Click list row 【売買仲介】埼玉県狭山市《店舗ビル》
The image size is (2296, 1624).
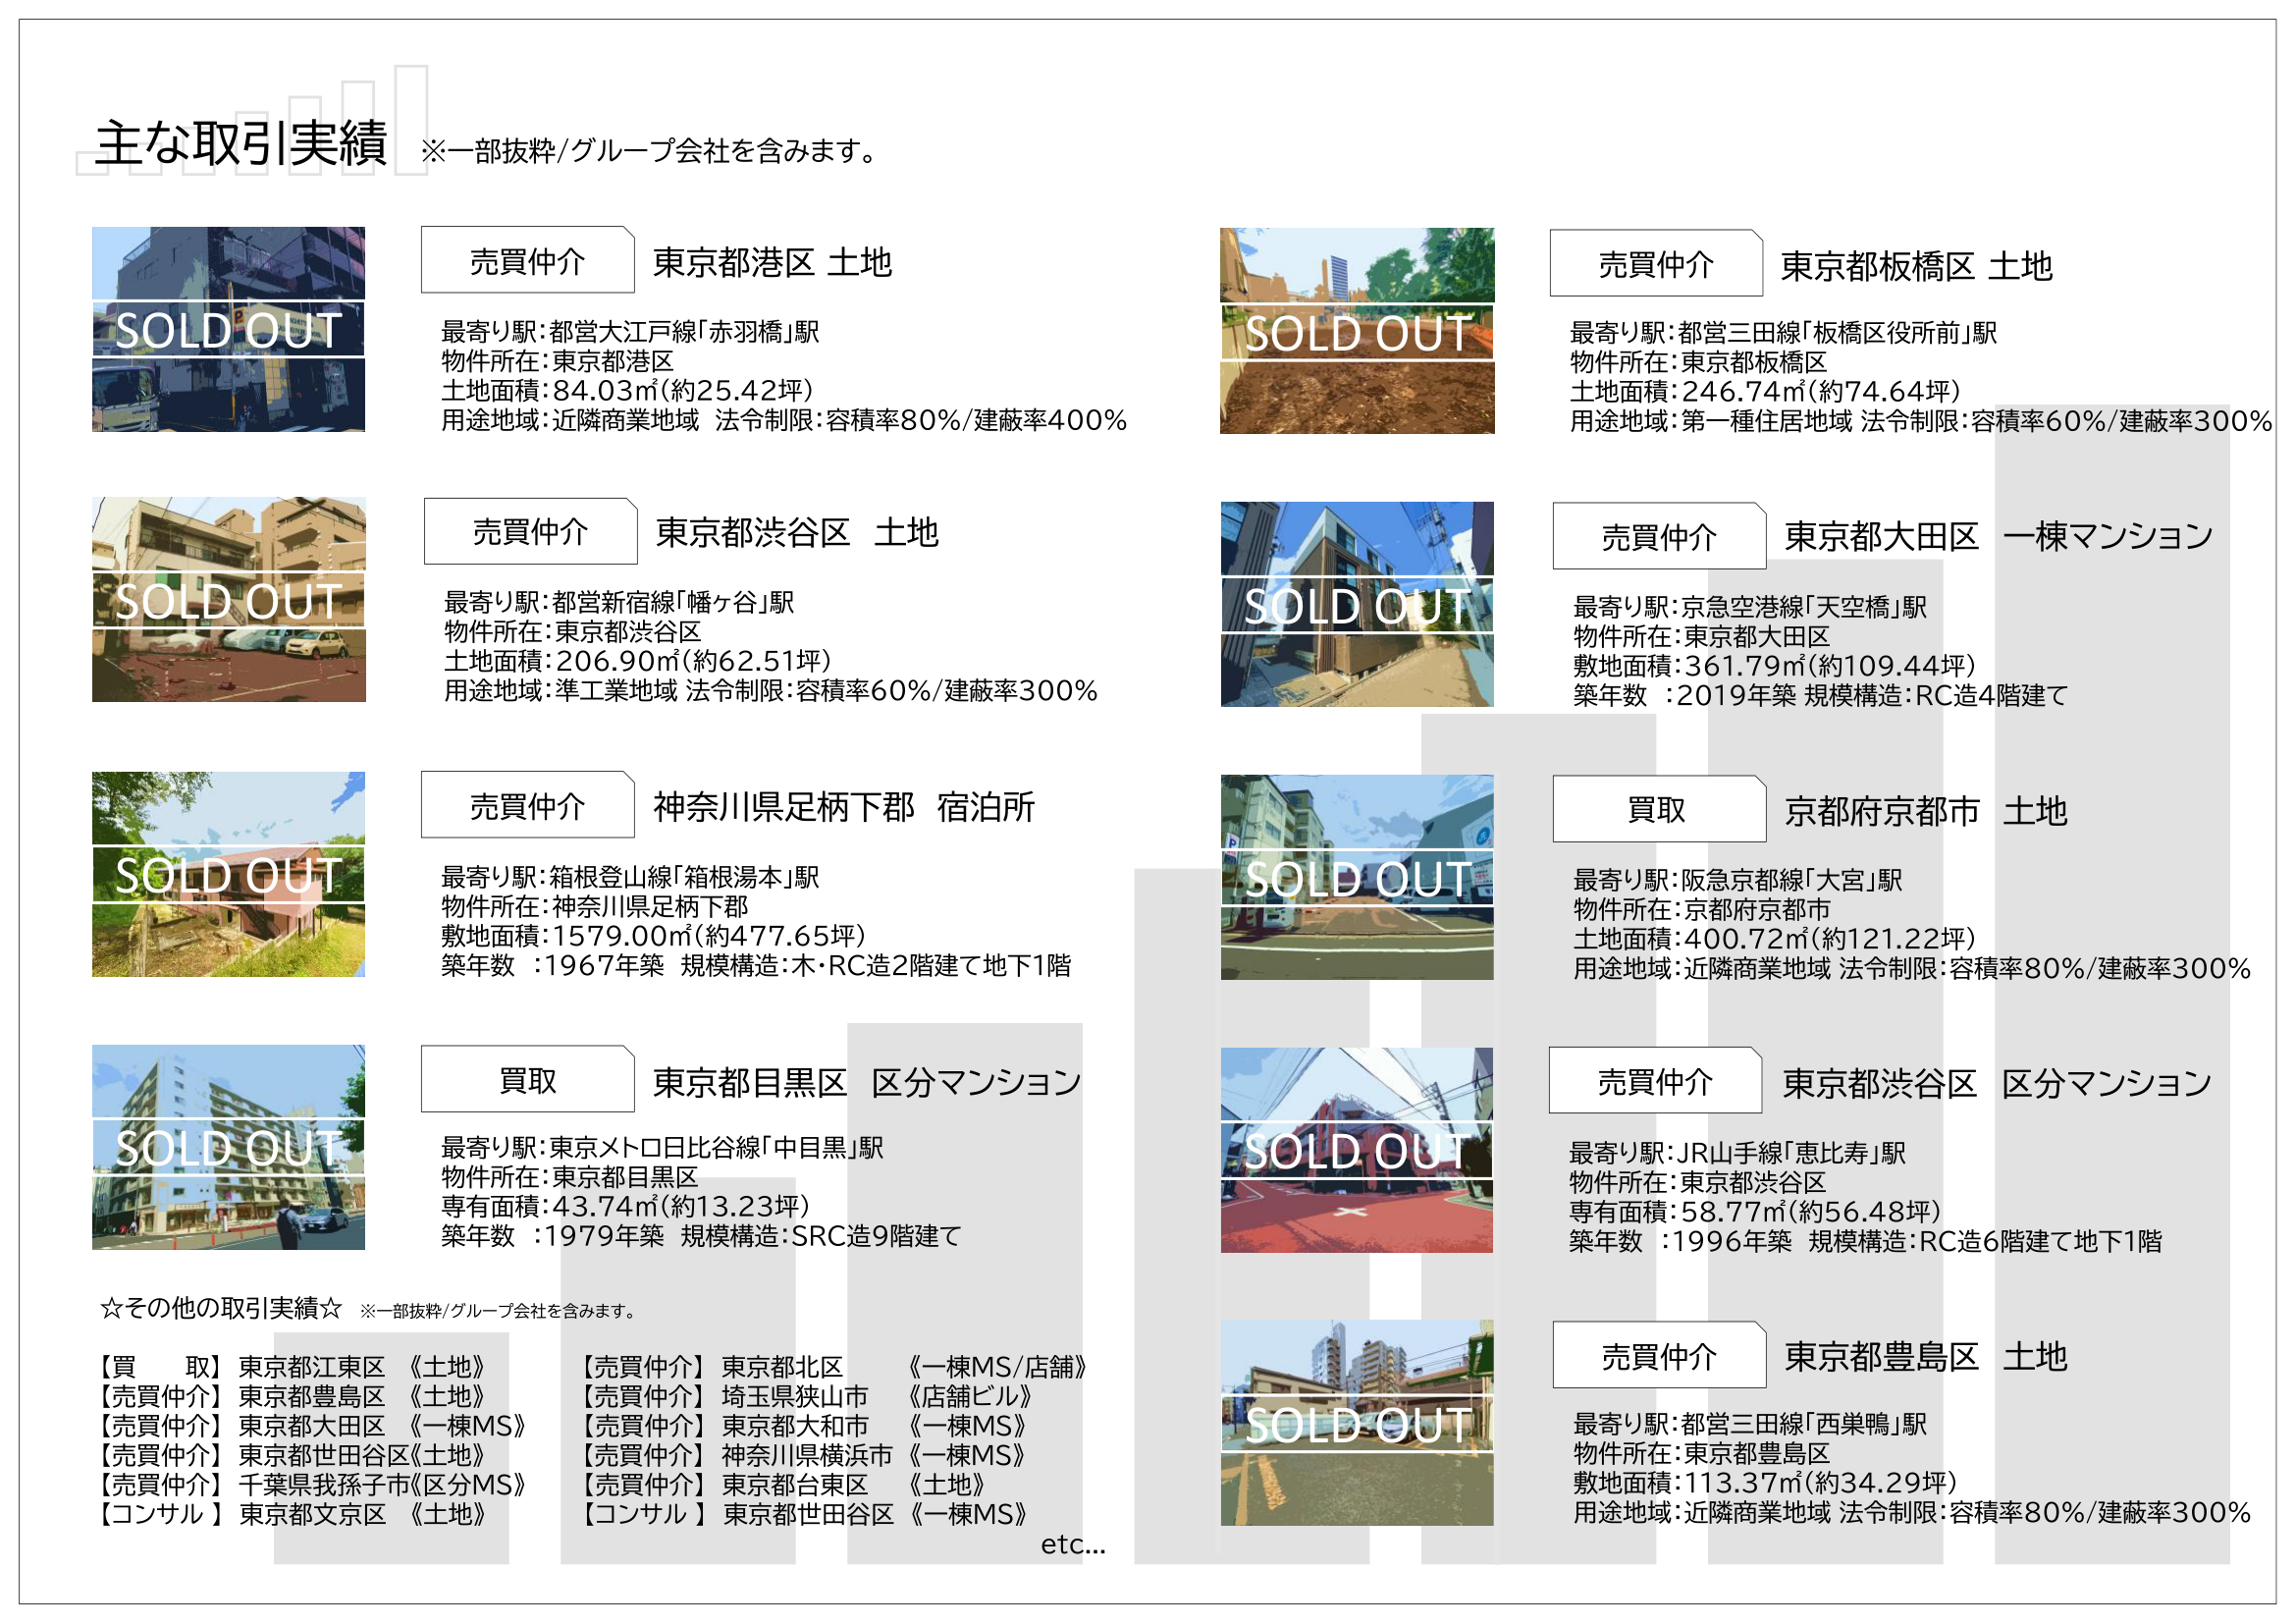point(806,1395)
